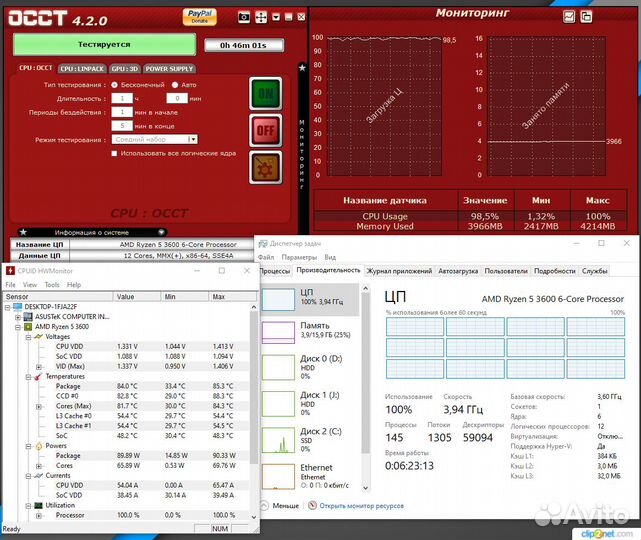Image resolution: width=641 pixels, height=540 pixels.
Task: Open the Журнал приложений tab
Action: click(x=399, y=271)
